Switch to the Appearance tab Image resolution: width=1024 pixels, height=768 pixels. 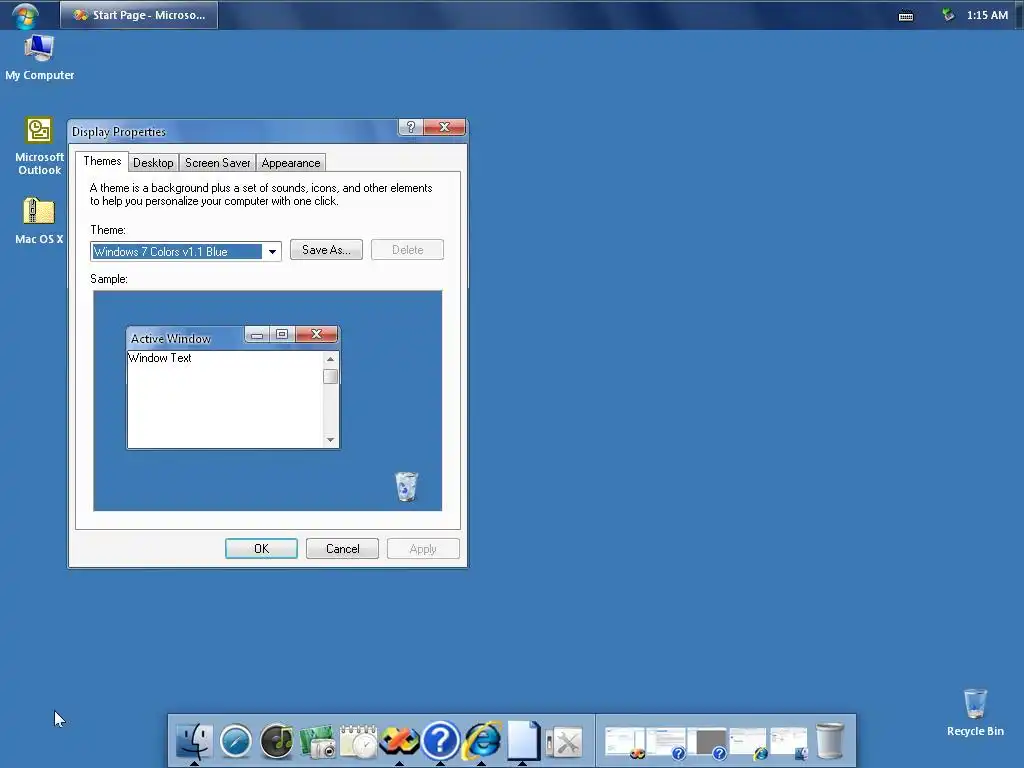click(x=291, y=163)
